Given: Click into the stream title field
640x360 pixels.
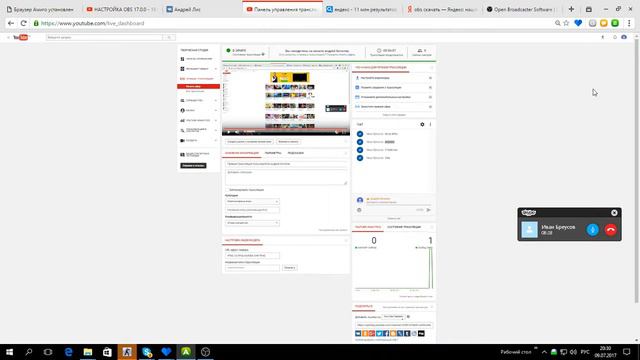Looking at the screenshot, I should tap(286, 164).
